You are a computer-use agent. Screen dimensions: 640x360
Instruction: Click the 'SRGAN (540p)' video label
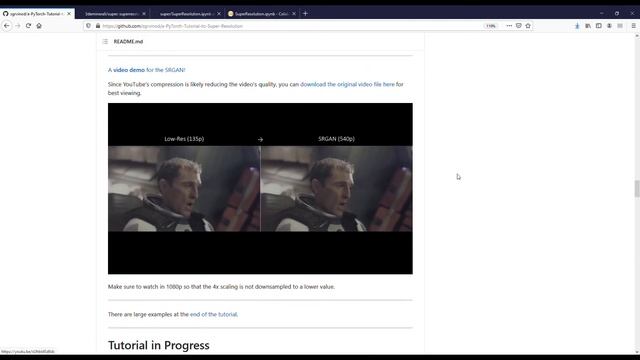click(336, 139)
